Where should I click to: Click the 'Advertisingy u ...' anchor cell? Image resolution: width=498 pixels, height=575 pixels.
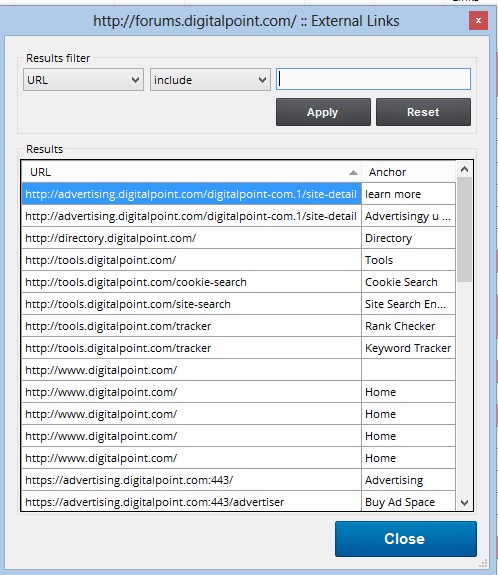coord(409,216)
